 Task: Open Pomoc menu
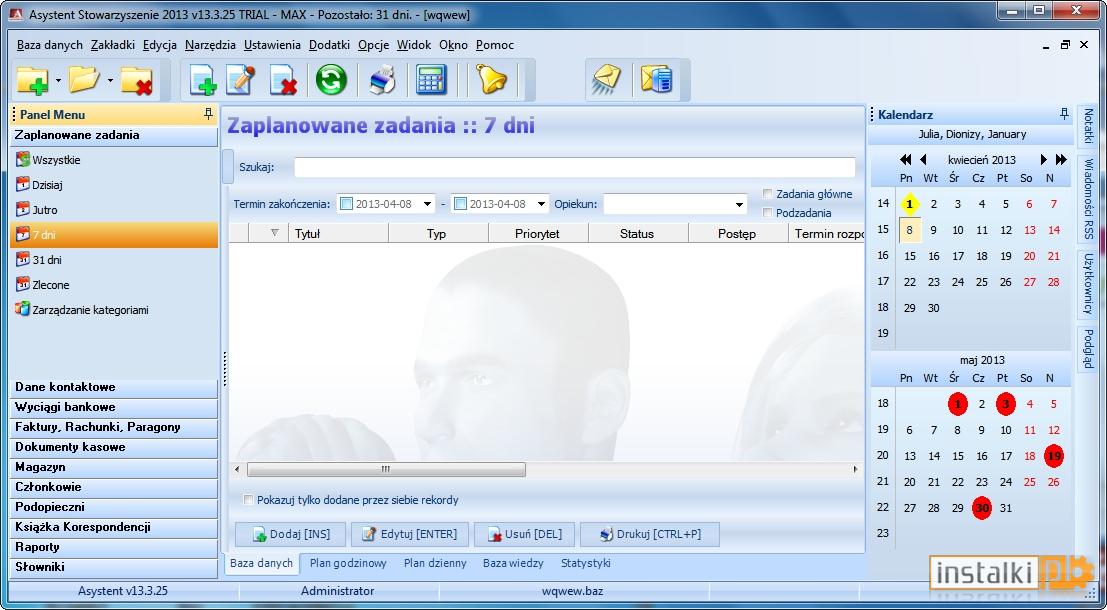495,44
